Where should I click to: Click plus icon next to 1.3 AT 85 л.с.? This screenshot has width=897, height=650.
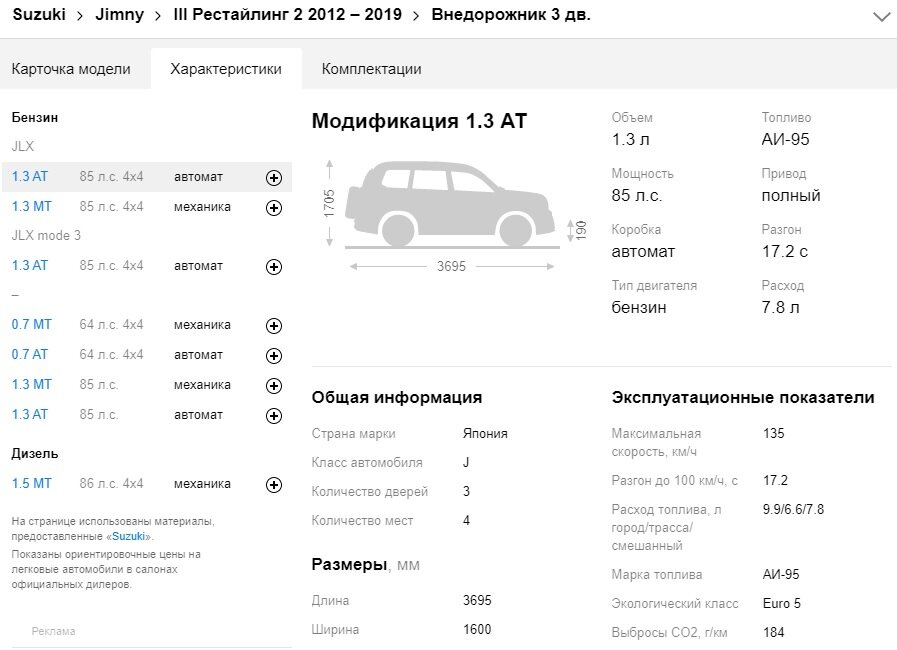coord(273,414)
